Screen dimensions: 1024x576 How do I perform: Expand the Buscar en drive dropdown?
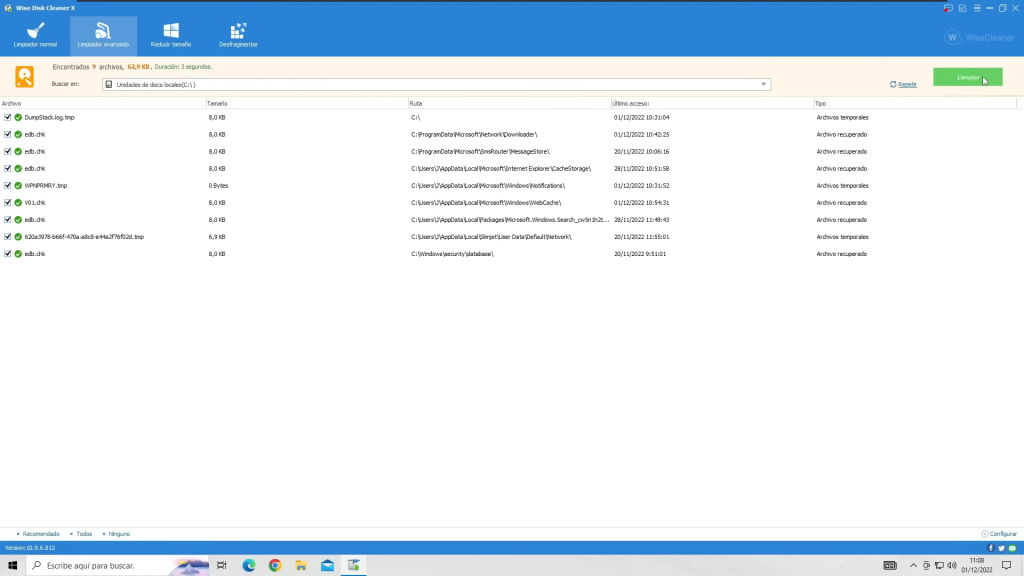click(764, 85)
